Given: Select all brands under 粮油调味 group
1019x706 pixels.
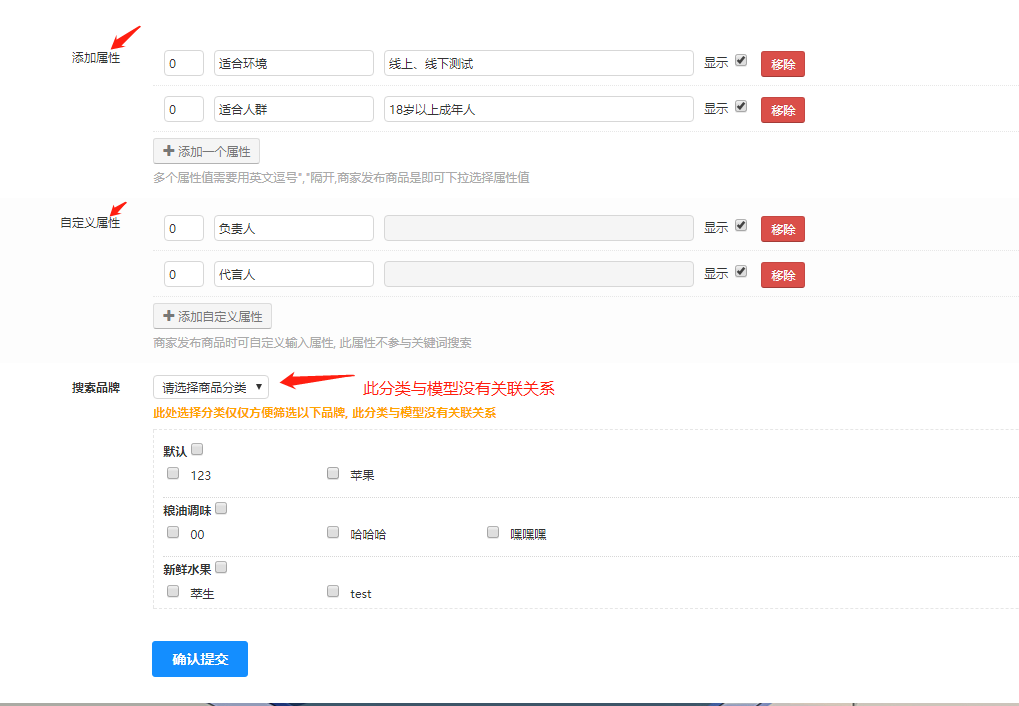Looking at the screenshot, I should (x=221, y=509).
